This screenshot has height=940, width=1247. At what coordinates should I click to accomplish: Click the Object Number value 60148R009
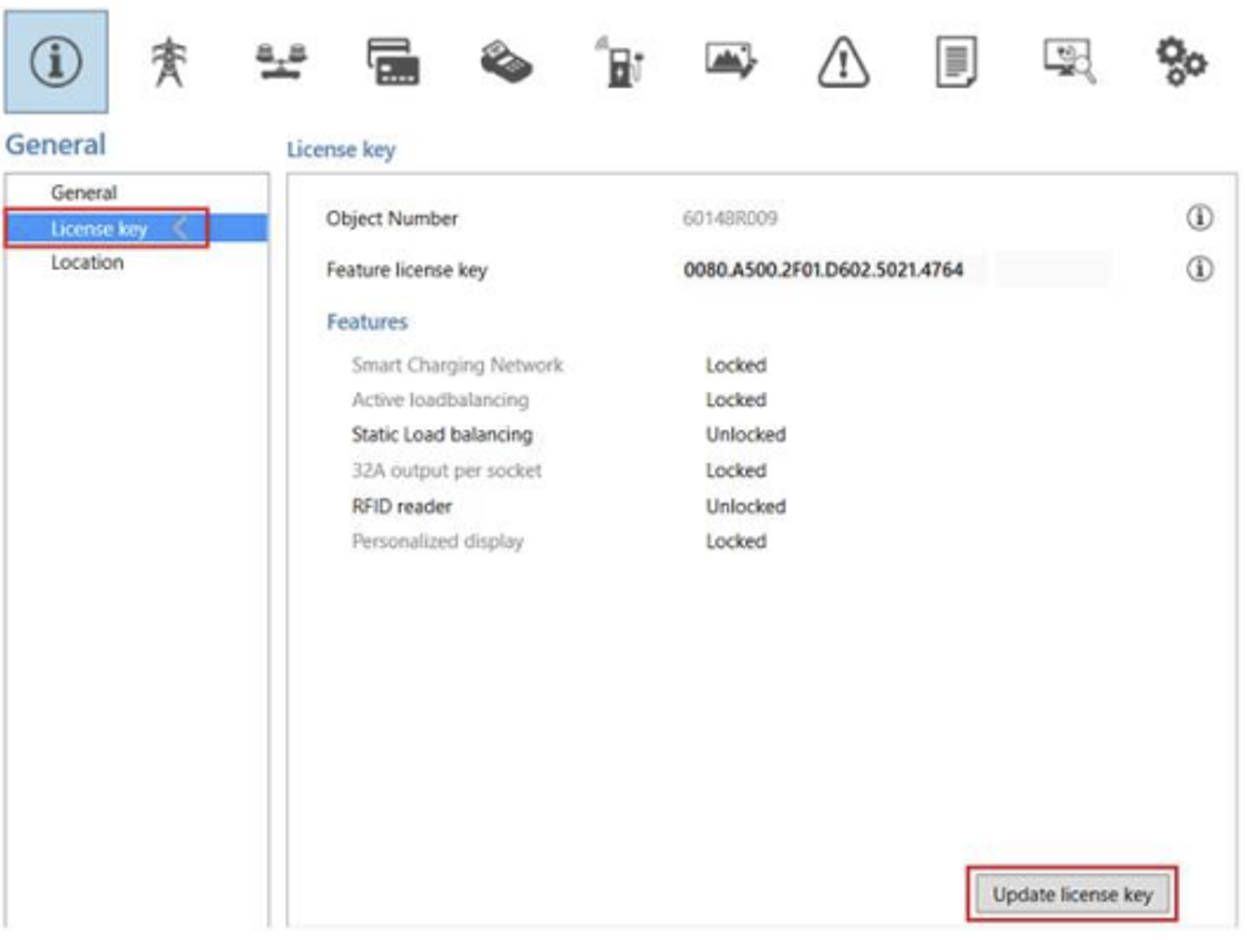click(729, 219)
